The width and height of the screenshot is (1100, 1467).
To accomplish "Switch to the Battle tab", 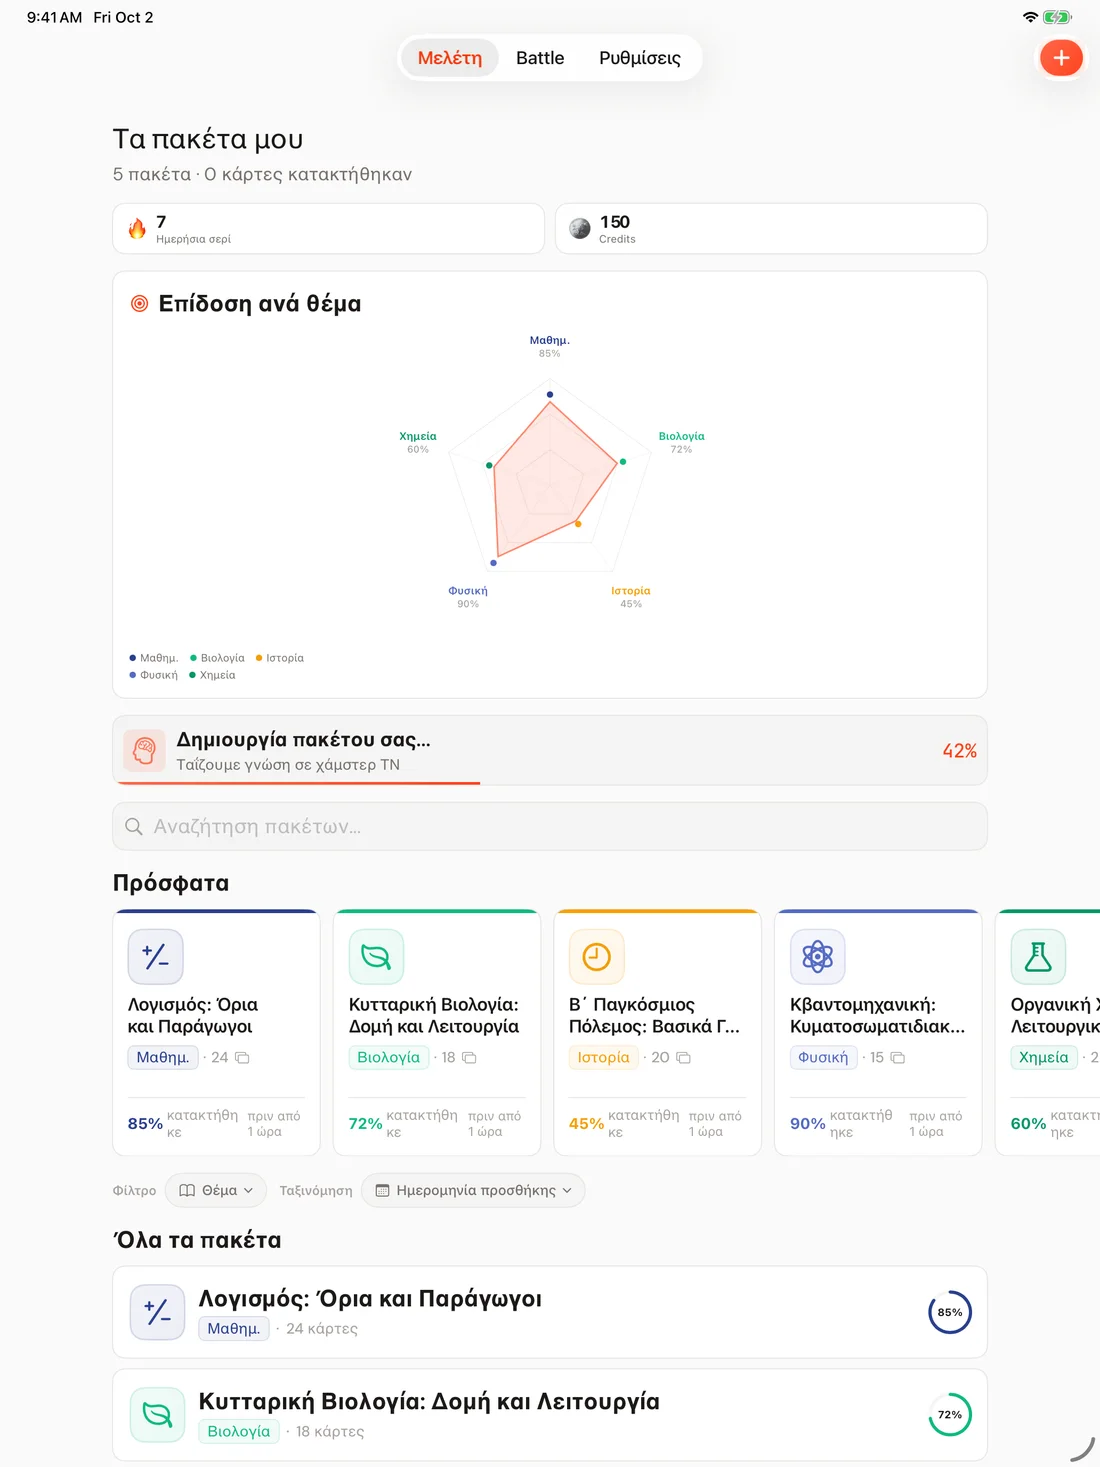I will tap(540, 58).
